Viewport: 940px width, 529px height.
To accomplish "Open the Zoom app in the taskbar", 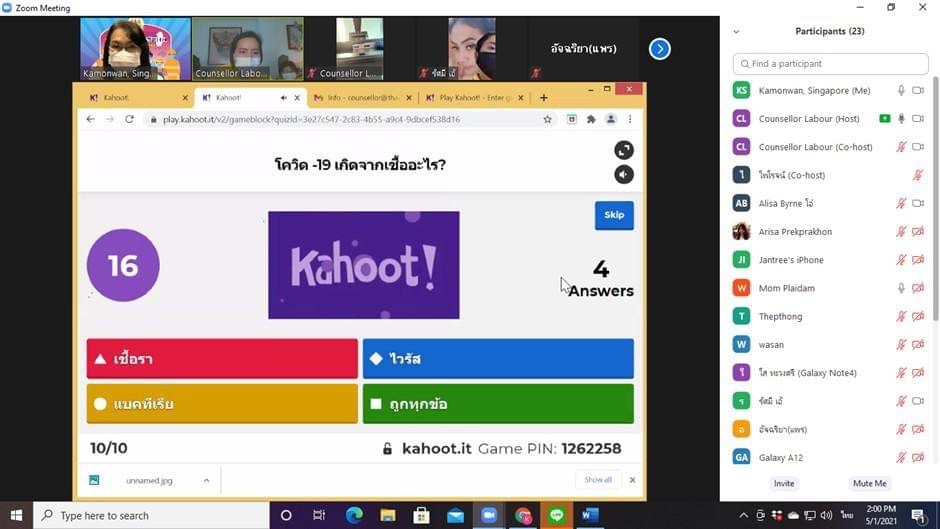I will click(x=489, y=515).
